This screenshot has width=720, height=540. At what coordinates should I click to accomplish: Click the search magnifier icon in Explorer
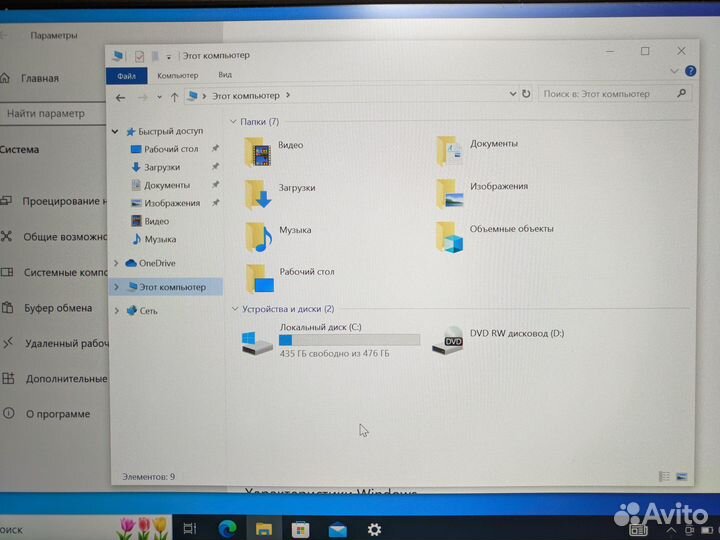pyautogui.click(x=681, y=93)
